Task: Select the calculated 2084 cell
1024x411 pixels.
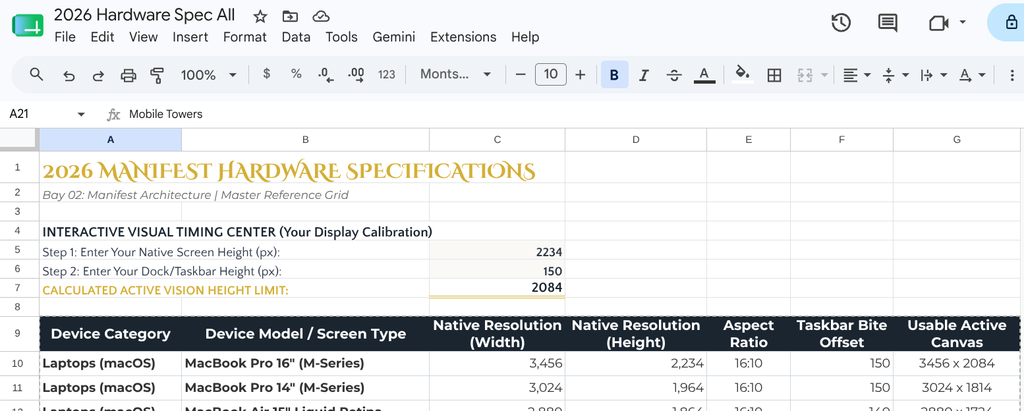Action: (497, 288)
